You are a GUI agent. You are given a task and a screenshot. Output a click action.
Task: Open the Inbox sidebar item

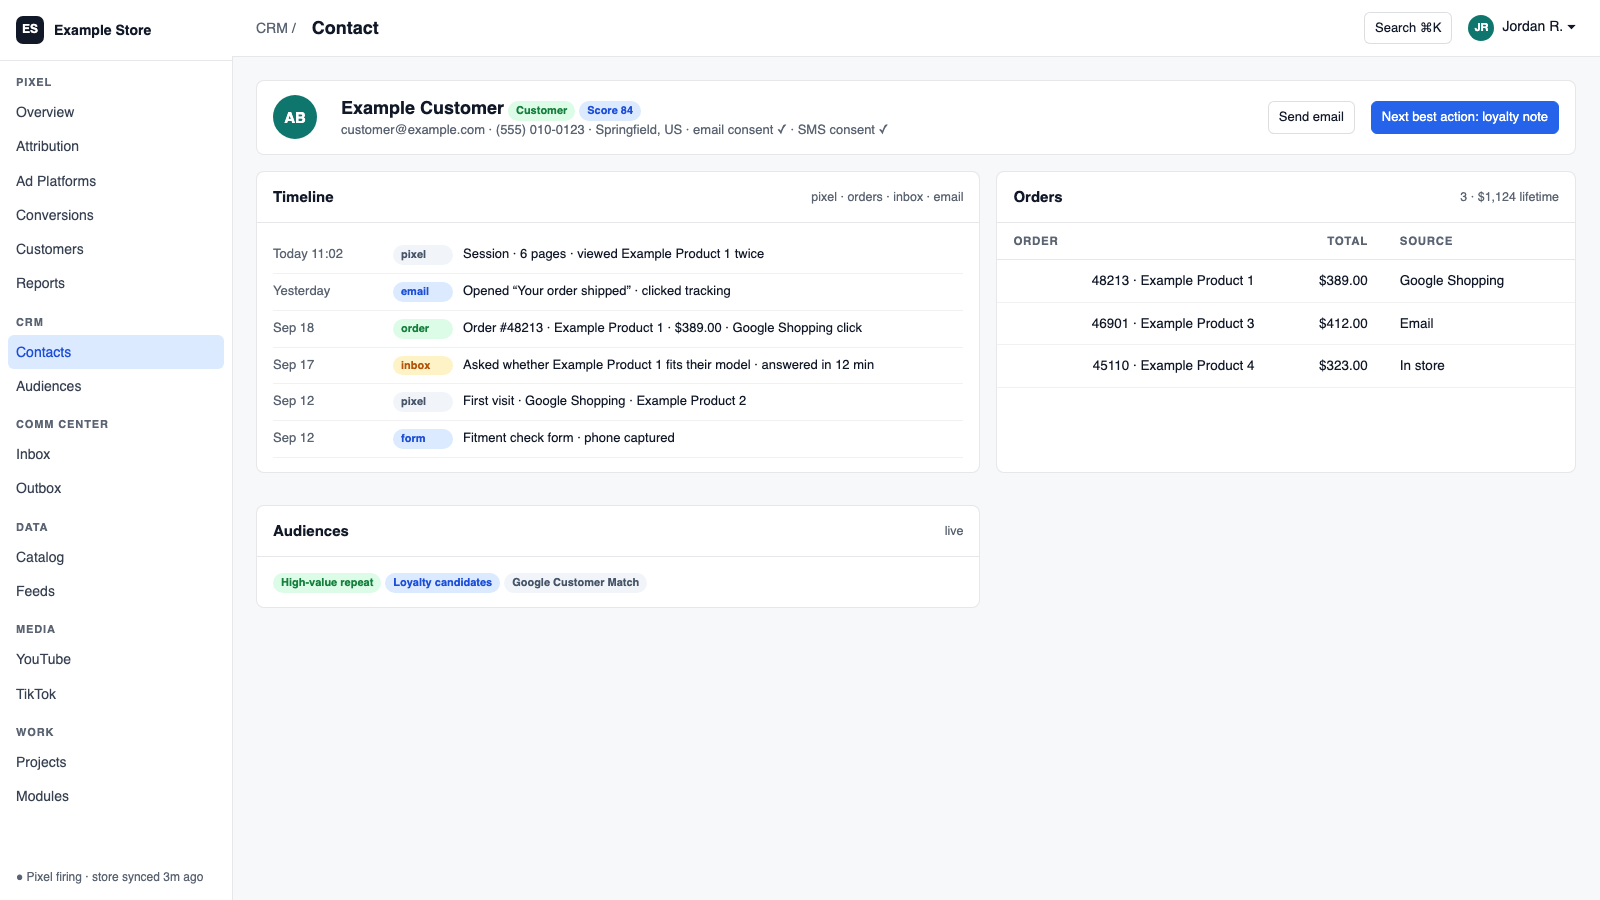click(x=116, y=454)
